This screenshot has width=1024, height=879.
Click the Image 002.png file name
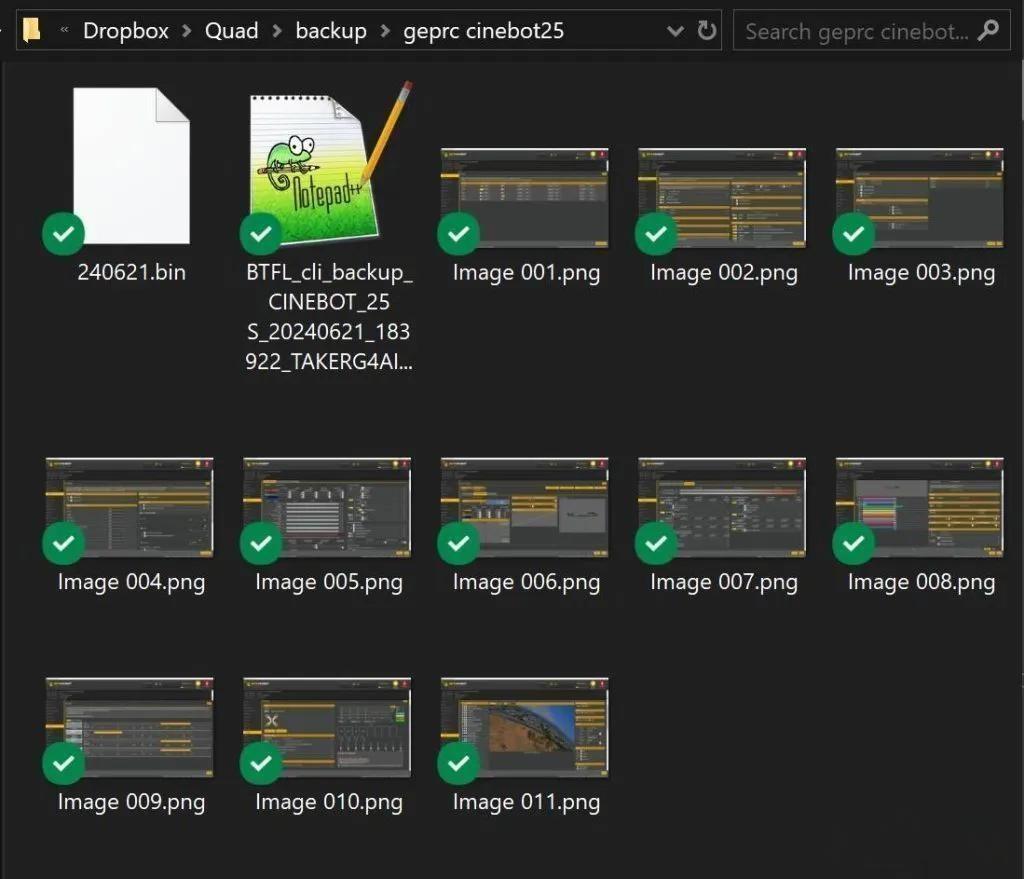pos(724,272)
